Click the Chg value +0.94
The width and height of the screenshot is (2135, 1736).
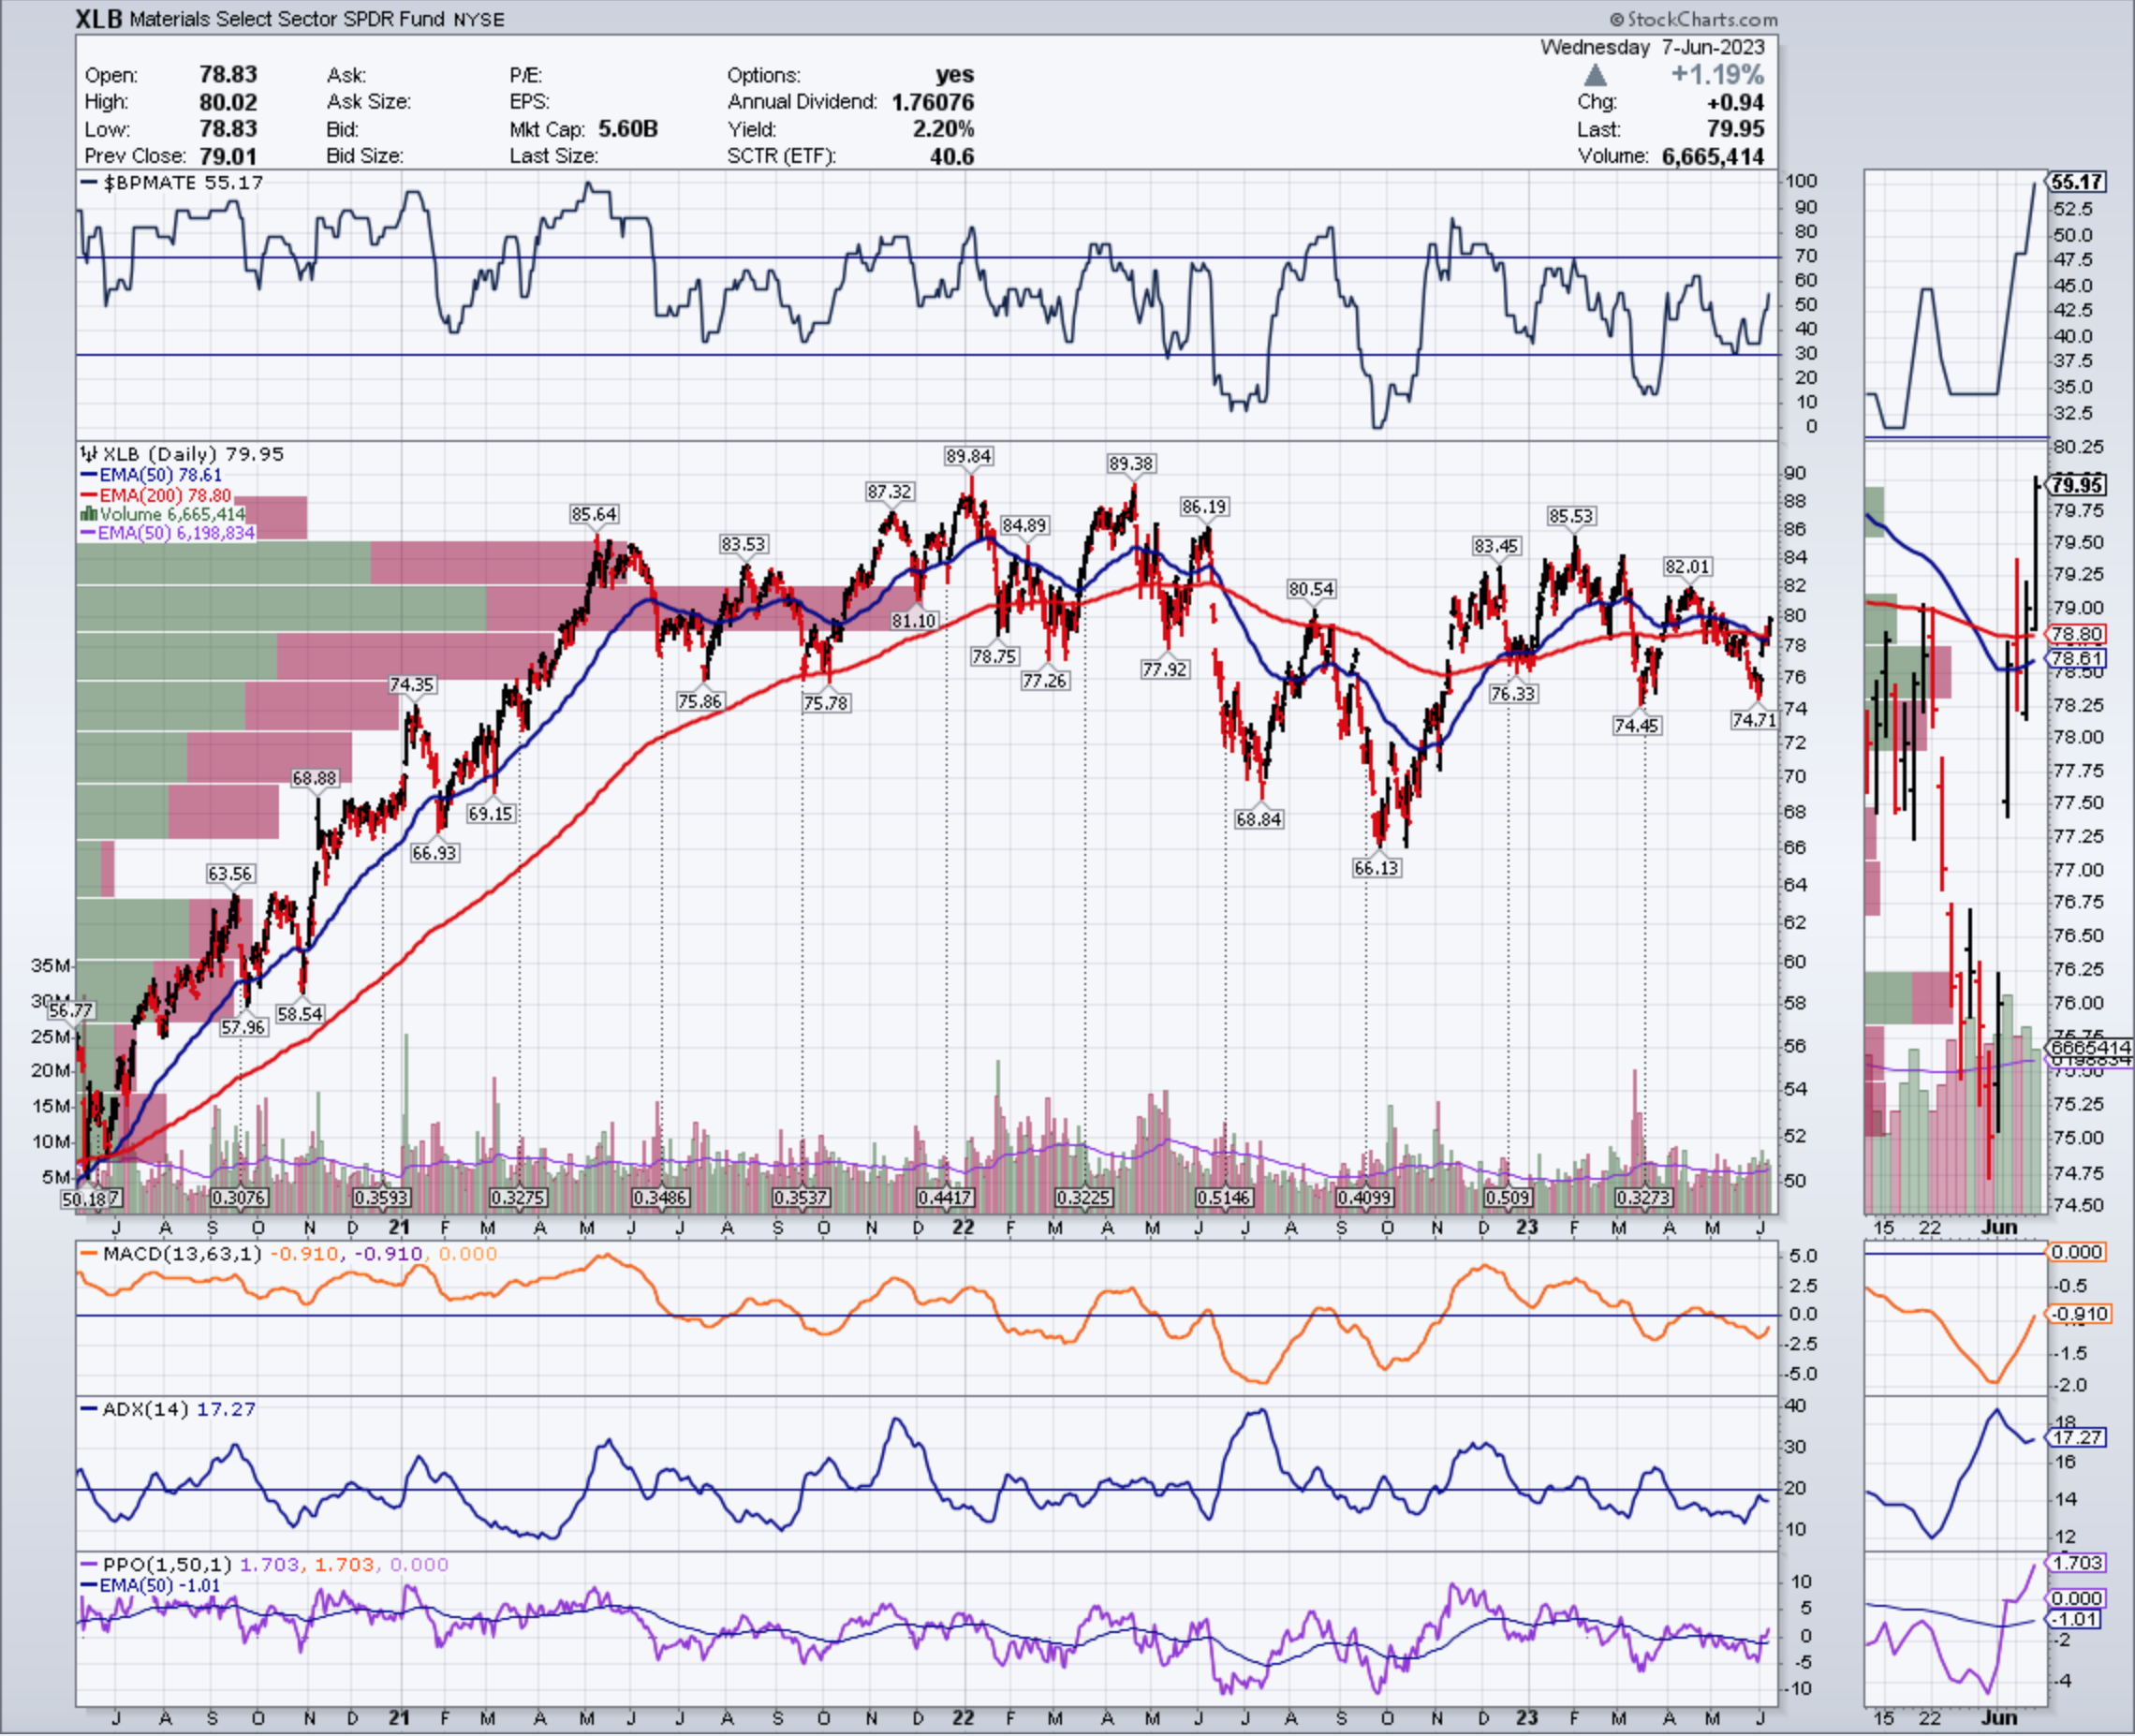point(1734,102)
